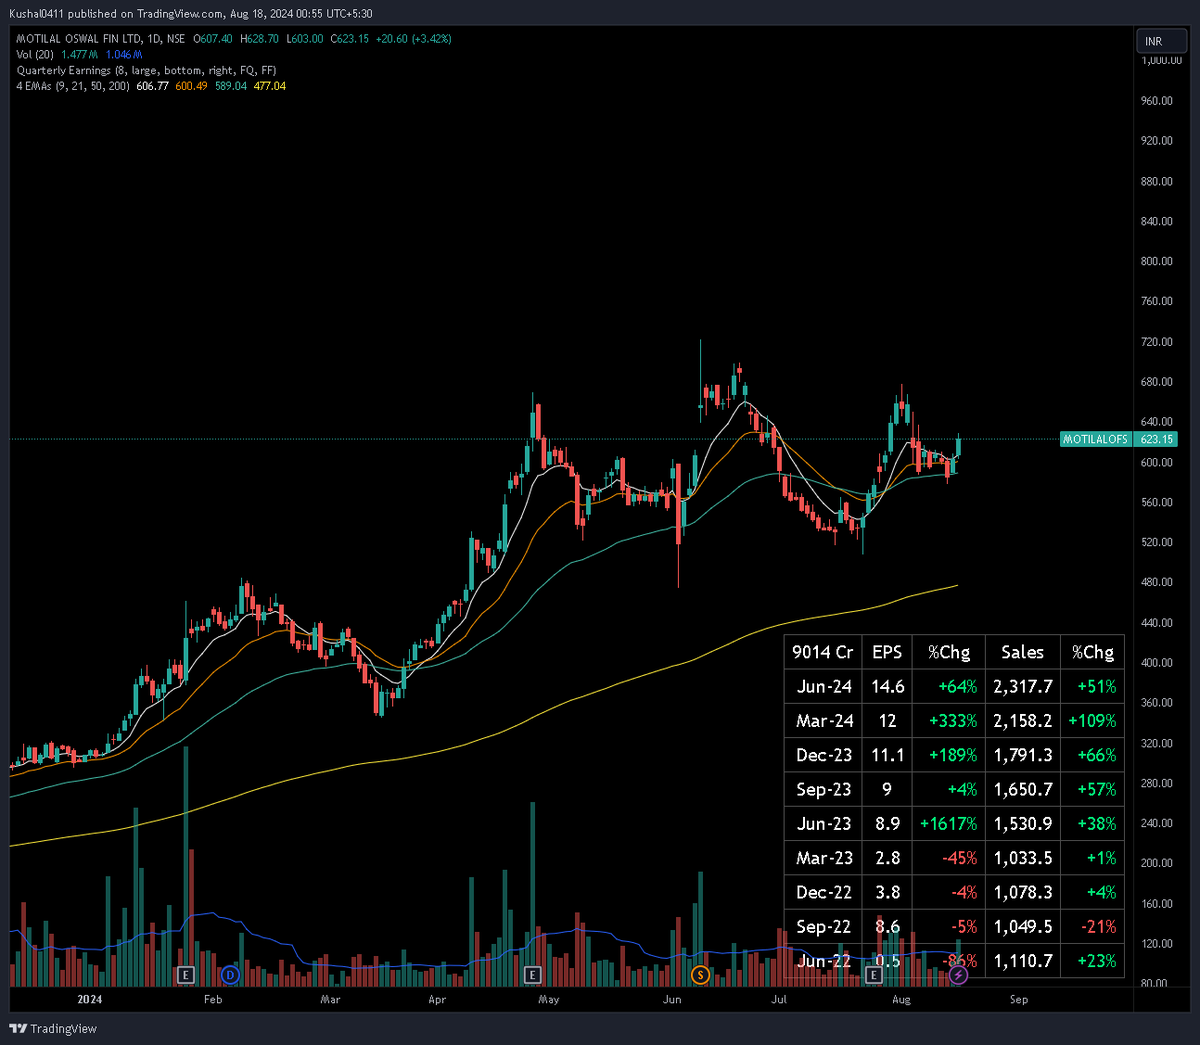
Task: Open the blue D dividend marker
Action: tap(232, 972)
